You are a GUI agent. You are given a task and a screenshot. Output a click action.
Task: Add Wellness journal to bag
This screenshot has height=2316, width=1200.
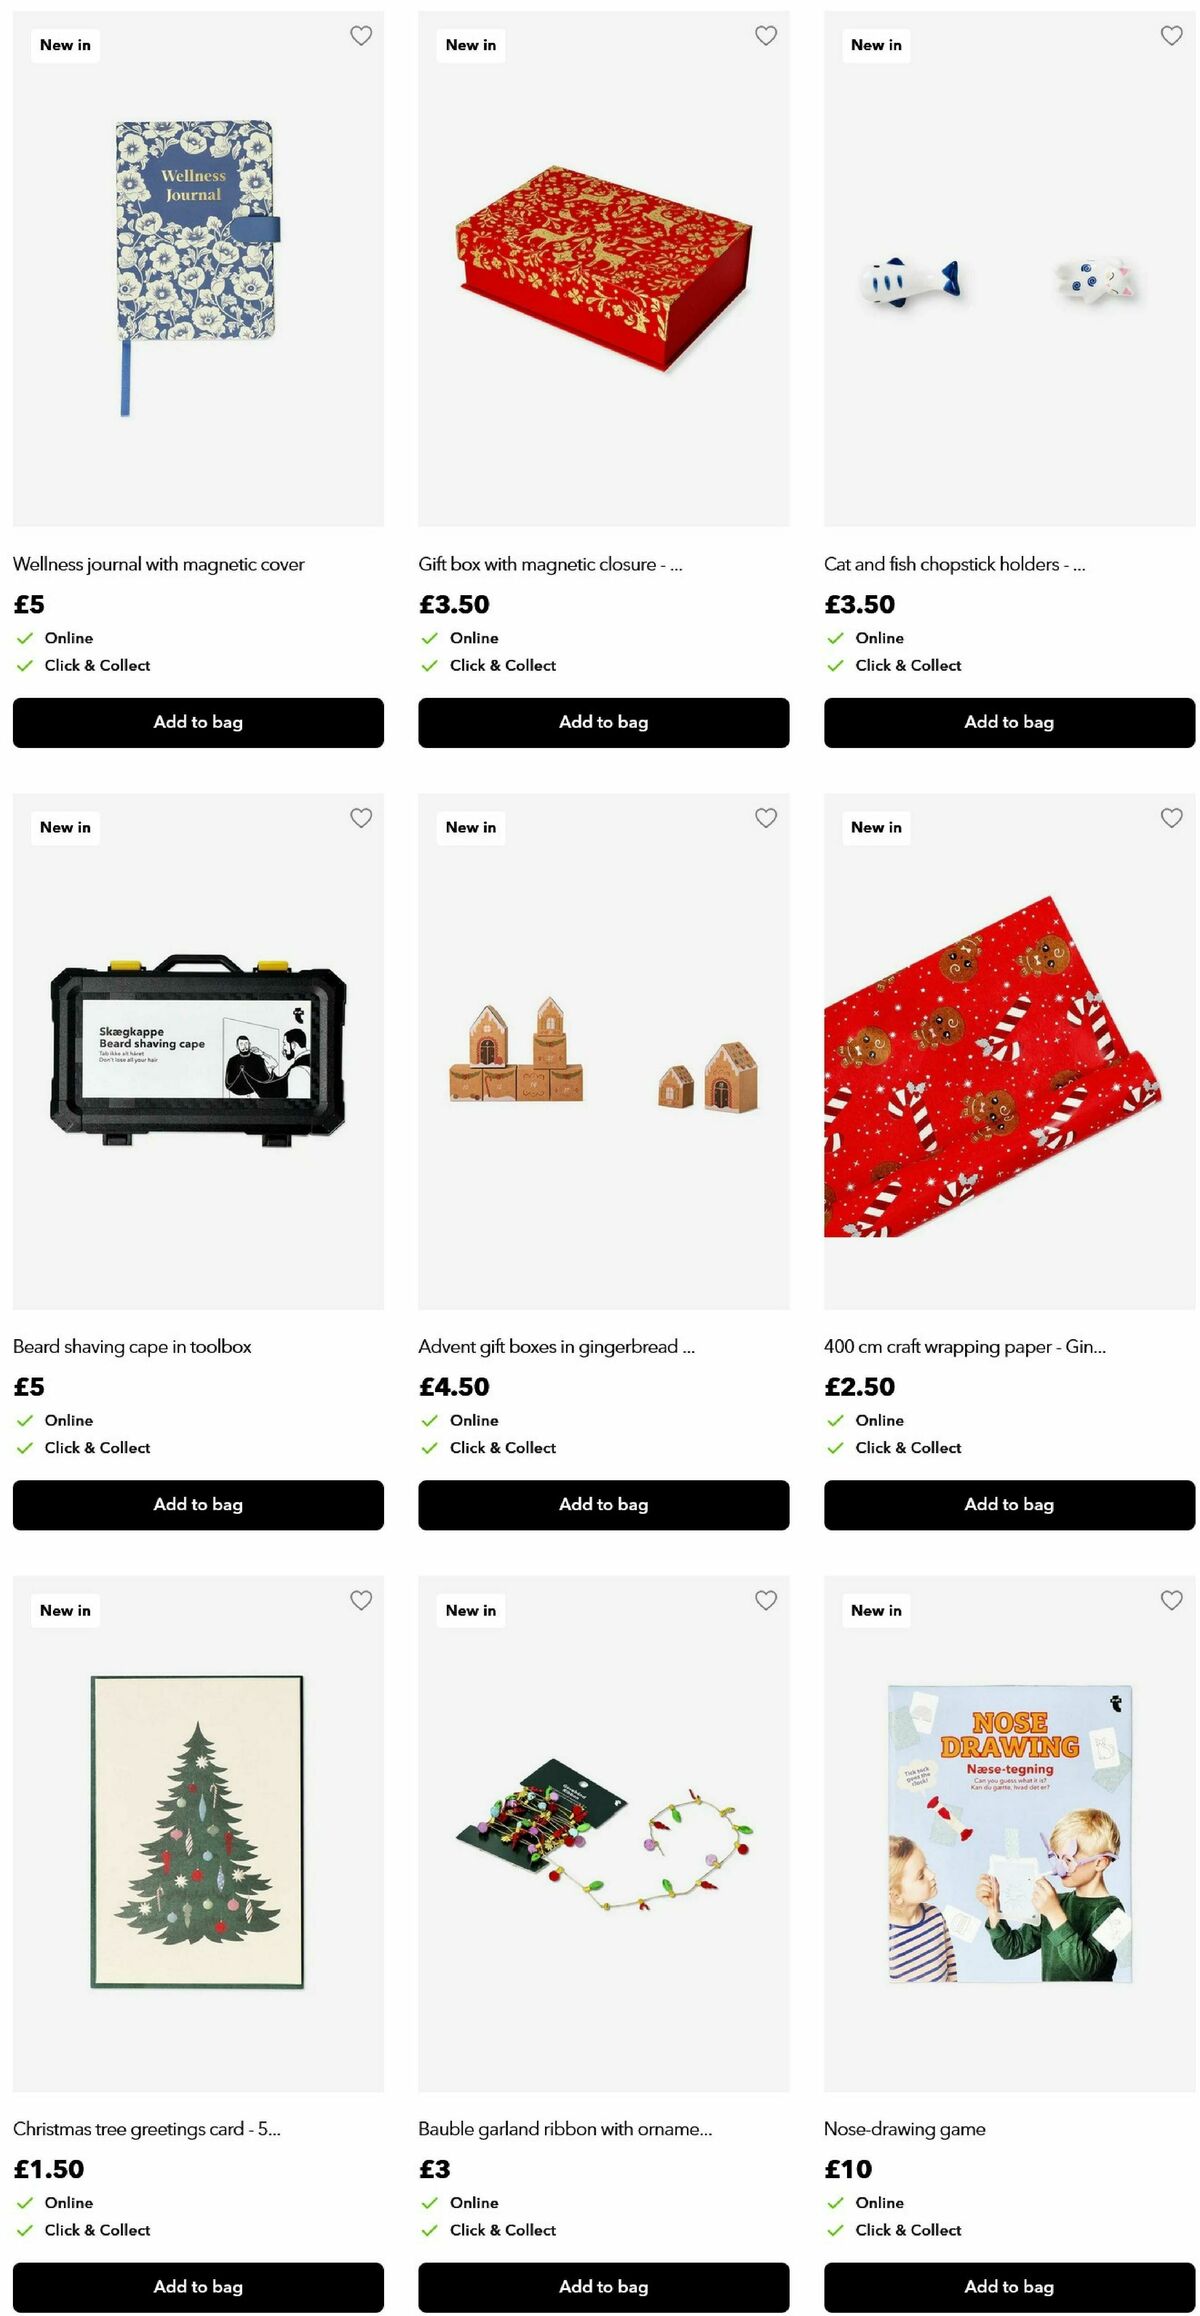coord(198,722)
